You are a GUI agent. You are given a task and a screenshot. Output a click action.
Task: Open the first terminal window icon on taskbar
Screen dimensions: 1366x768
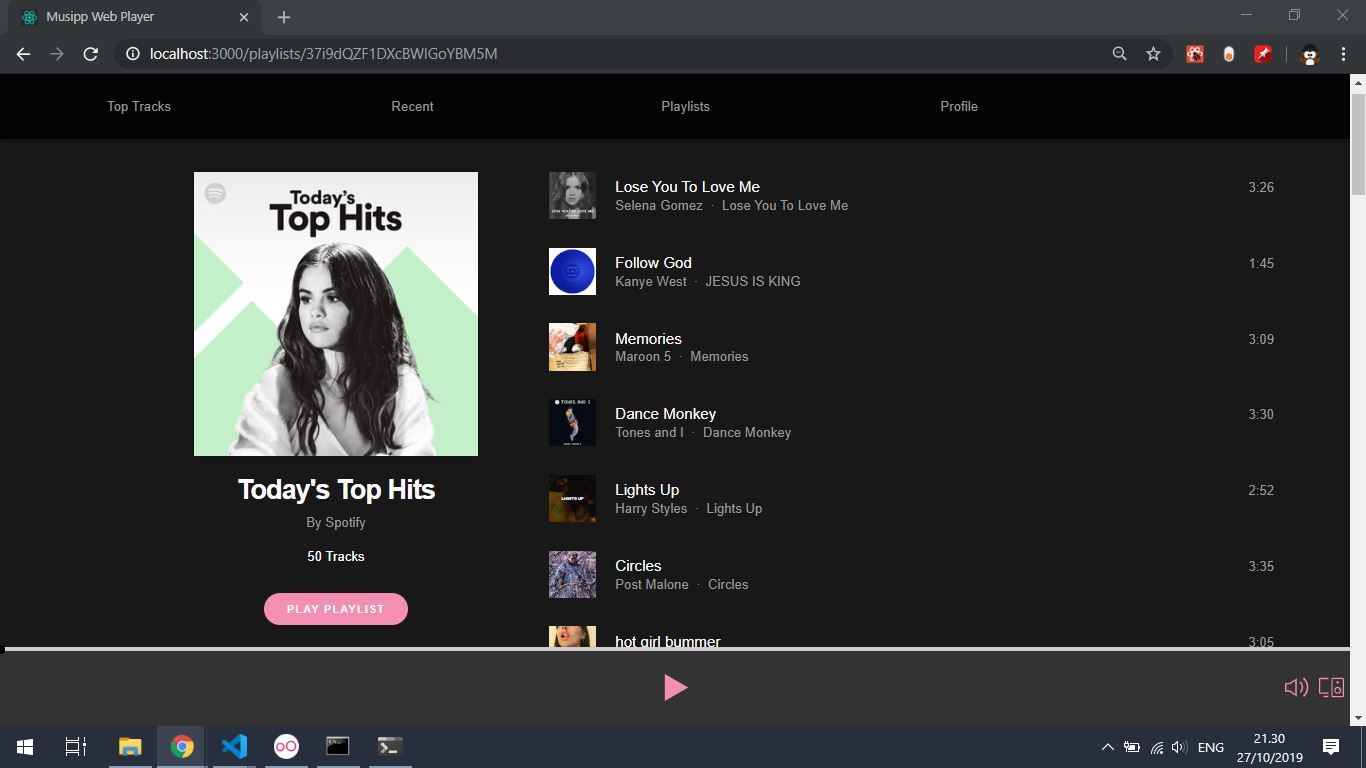338,747
